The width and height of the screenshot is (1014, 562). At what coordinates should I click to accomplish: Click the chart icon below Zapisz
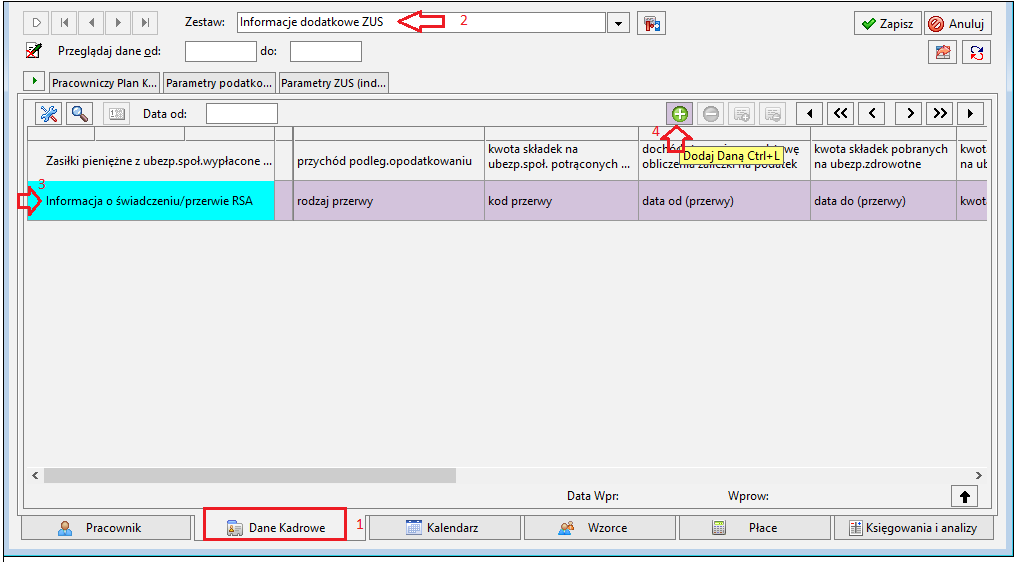pyautogui.click(x=943, y=52)
